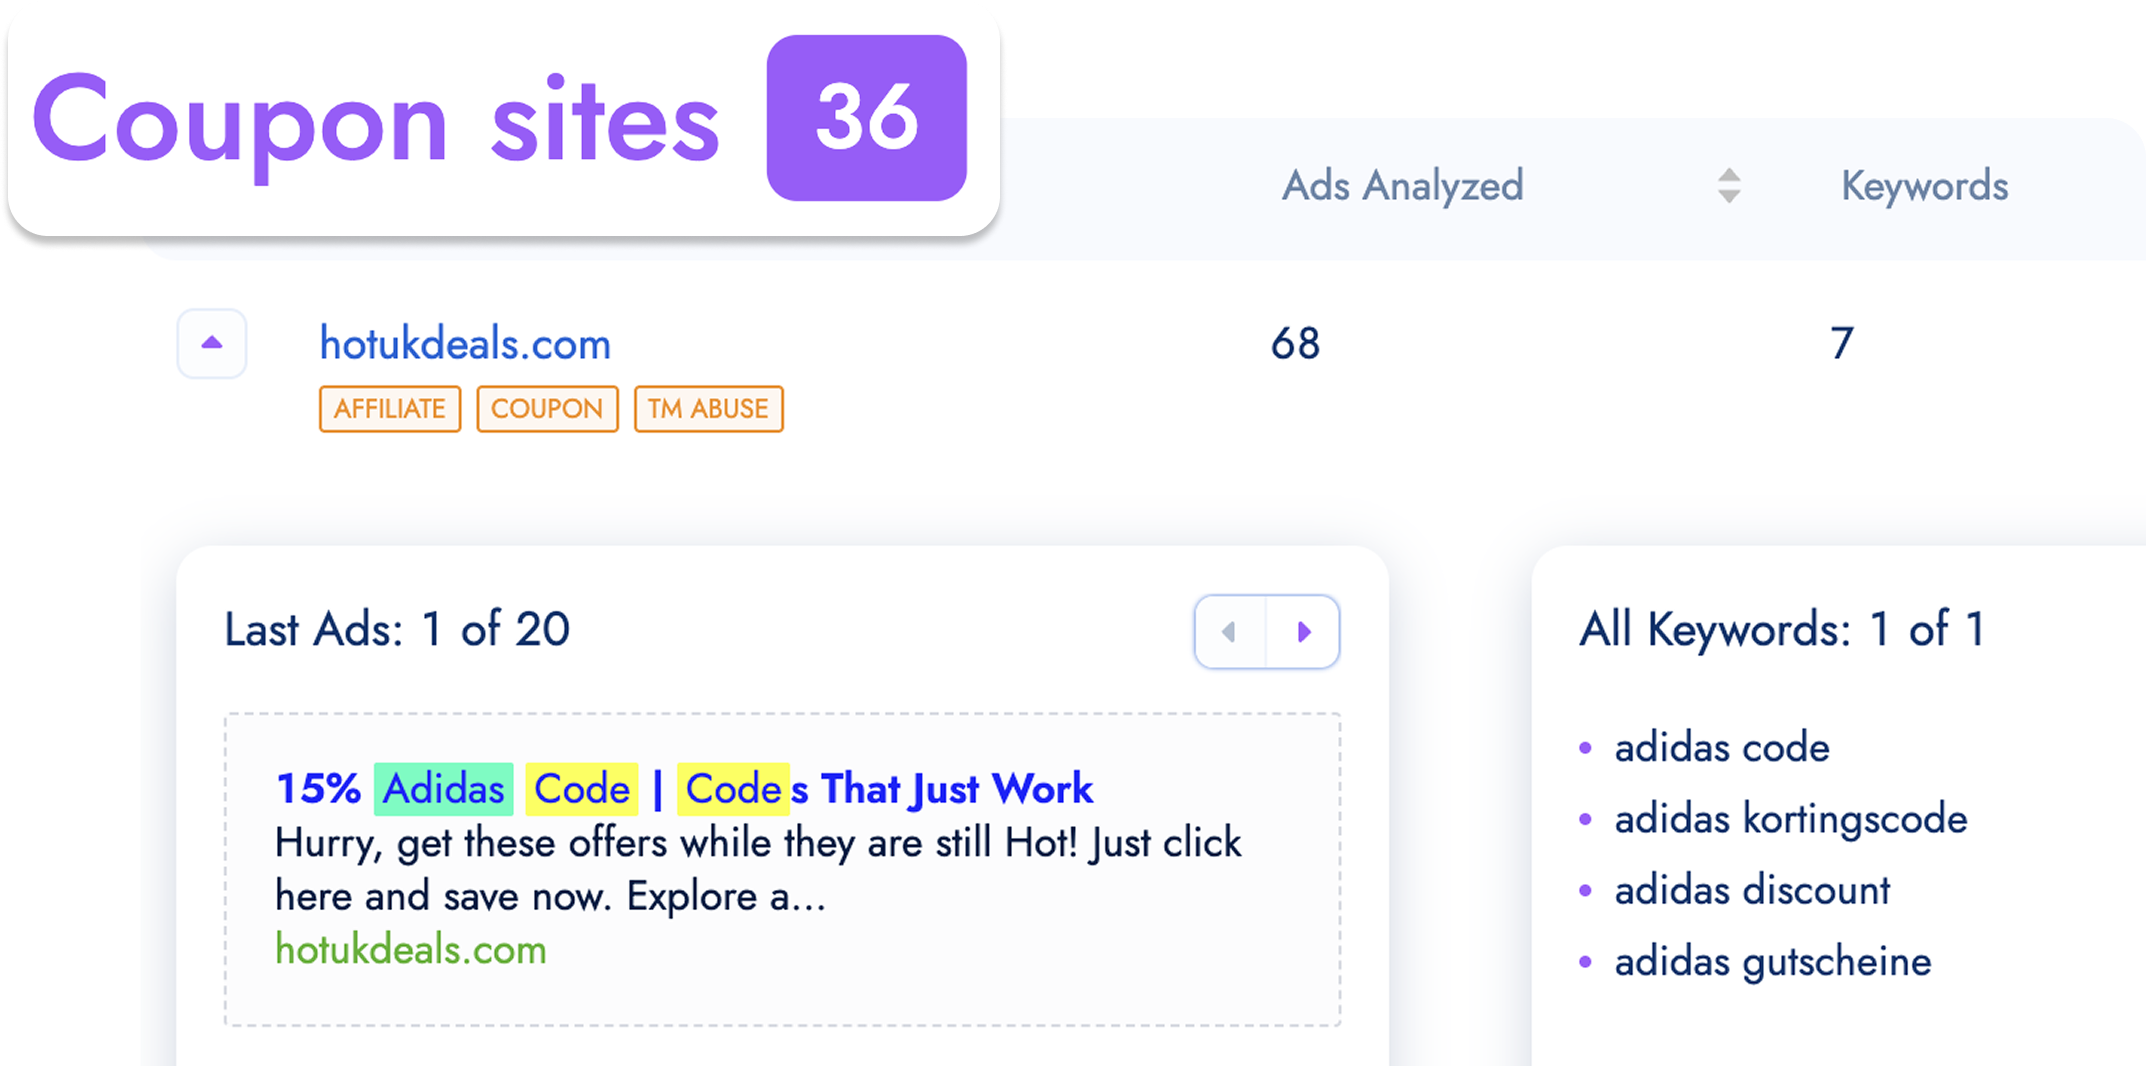
Task: Click the Keywords column header
Action: 1924,186
